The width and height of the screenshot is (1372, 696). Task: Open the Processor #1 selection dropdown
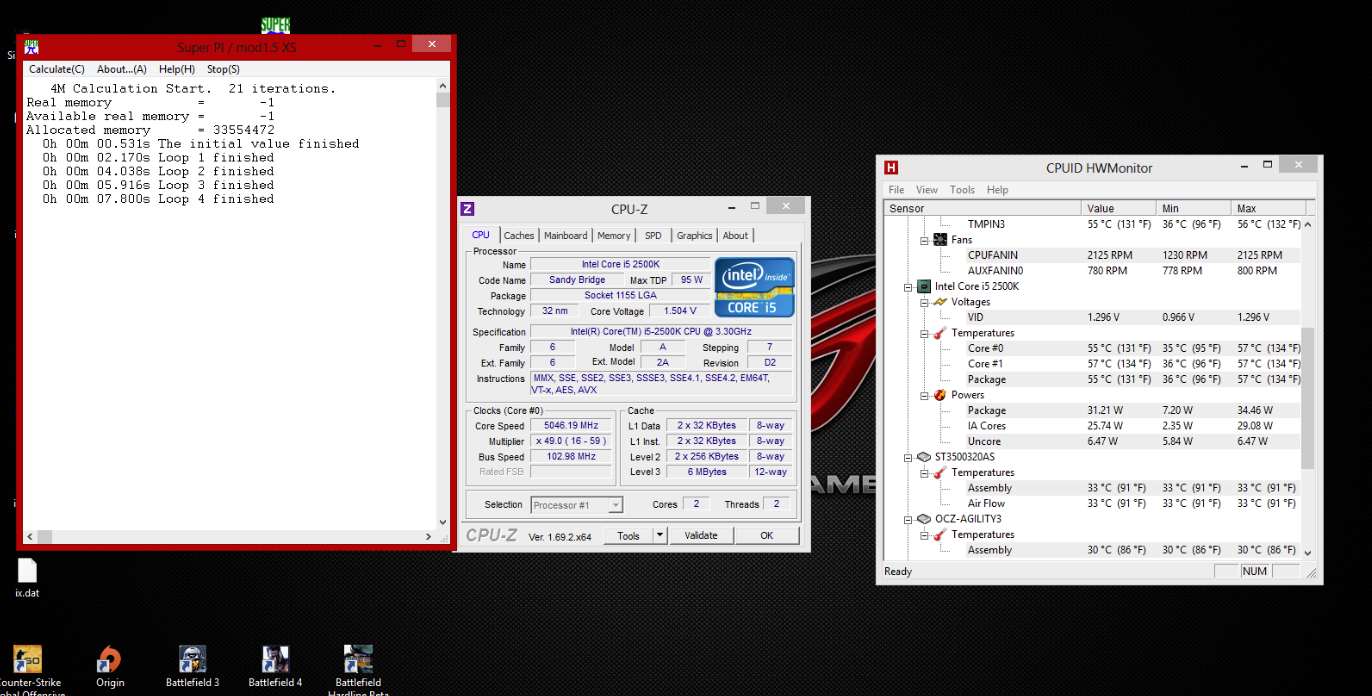coord(577,505)
